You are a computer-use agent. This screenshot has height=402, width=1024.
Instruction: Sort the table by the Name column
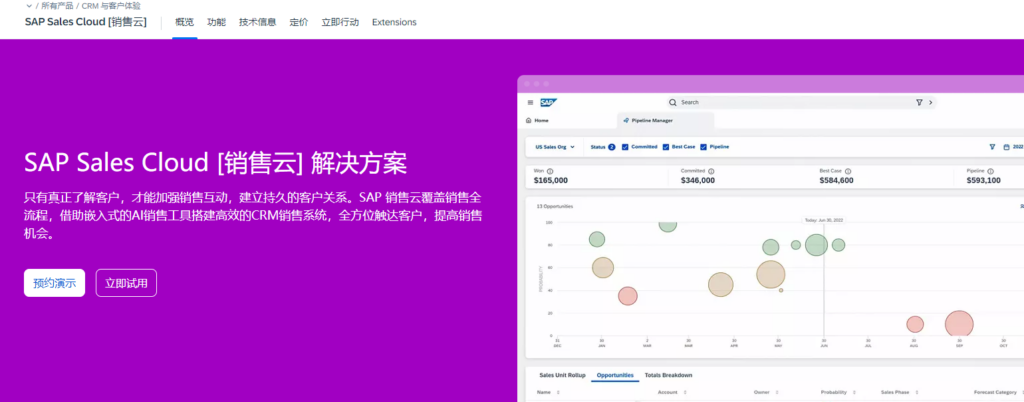coord(558,393)
